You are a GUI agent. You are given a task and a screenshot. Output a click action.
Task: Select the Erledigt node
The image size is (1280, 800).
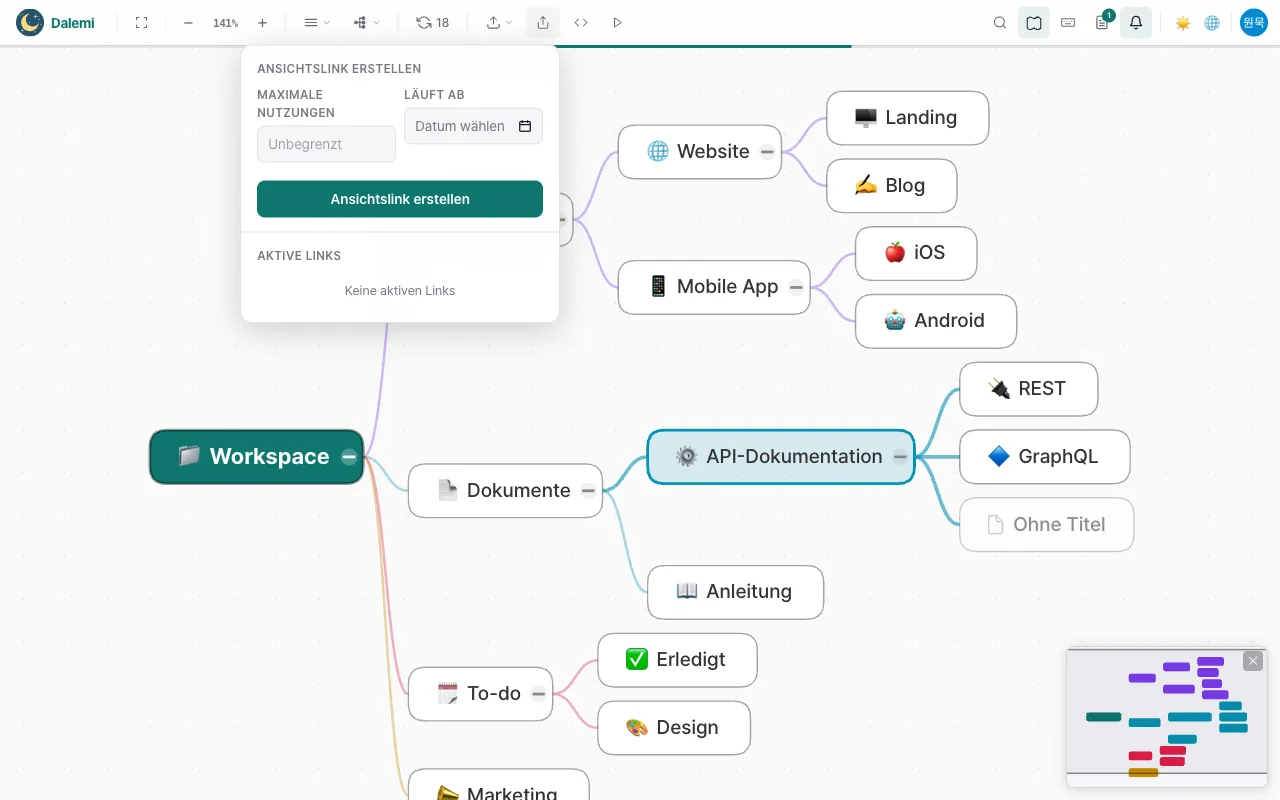pyautogui.click(x=677, y=660)
